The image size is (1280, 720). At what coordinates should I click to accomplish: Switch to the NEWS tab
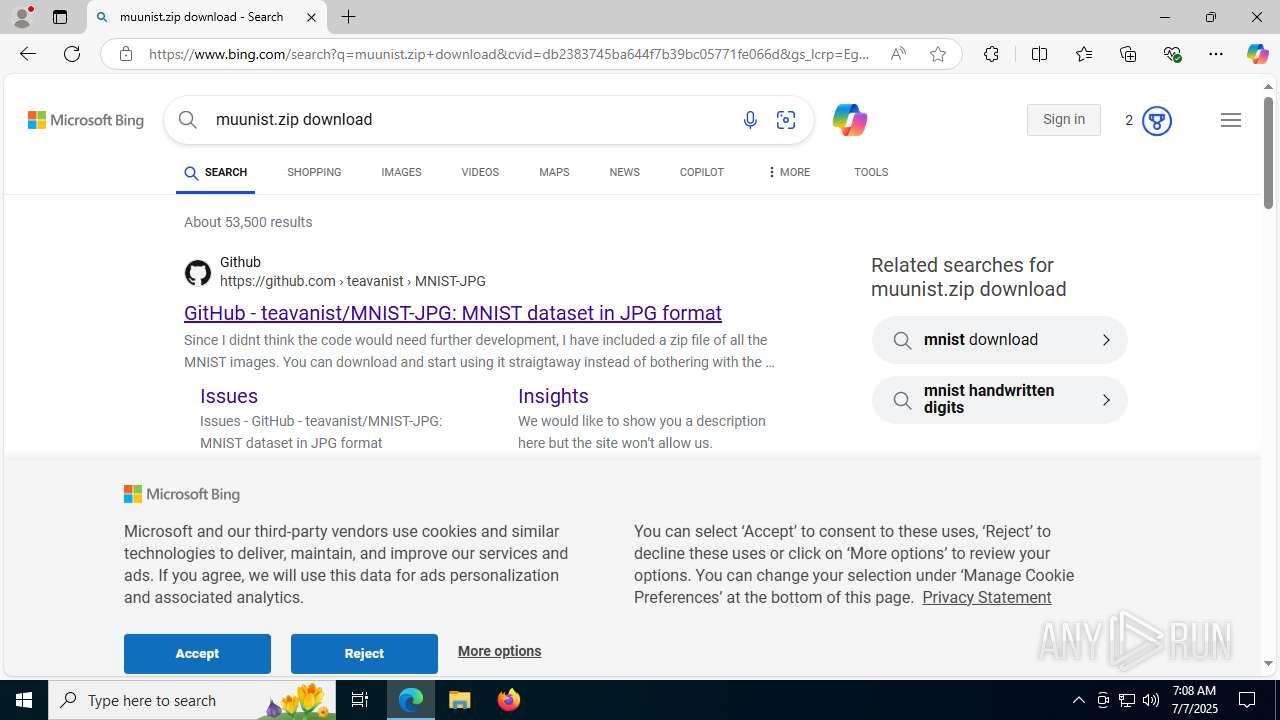coord(624,173)
